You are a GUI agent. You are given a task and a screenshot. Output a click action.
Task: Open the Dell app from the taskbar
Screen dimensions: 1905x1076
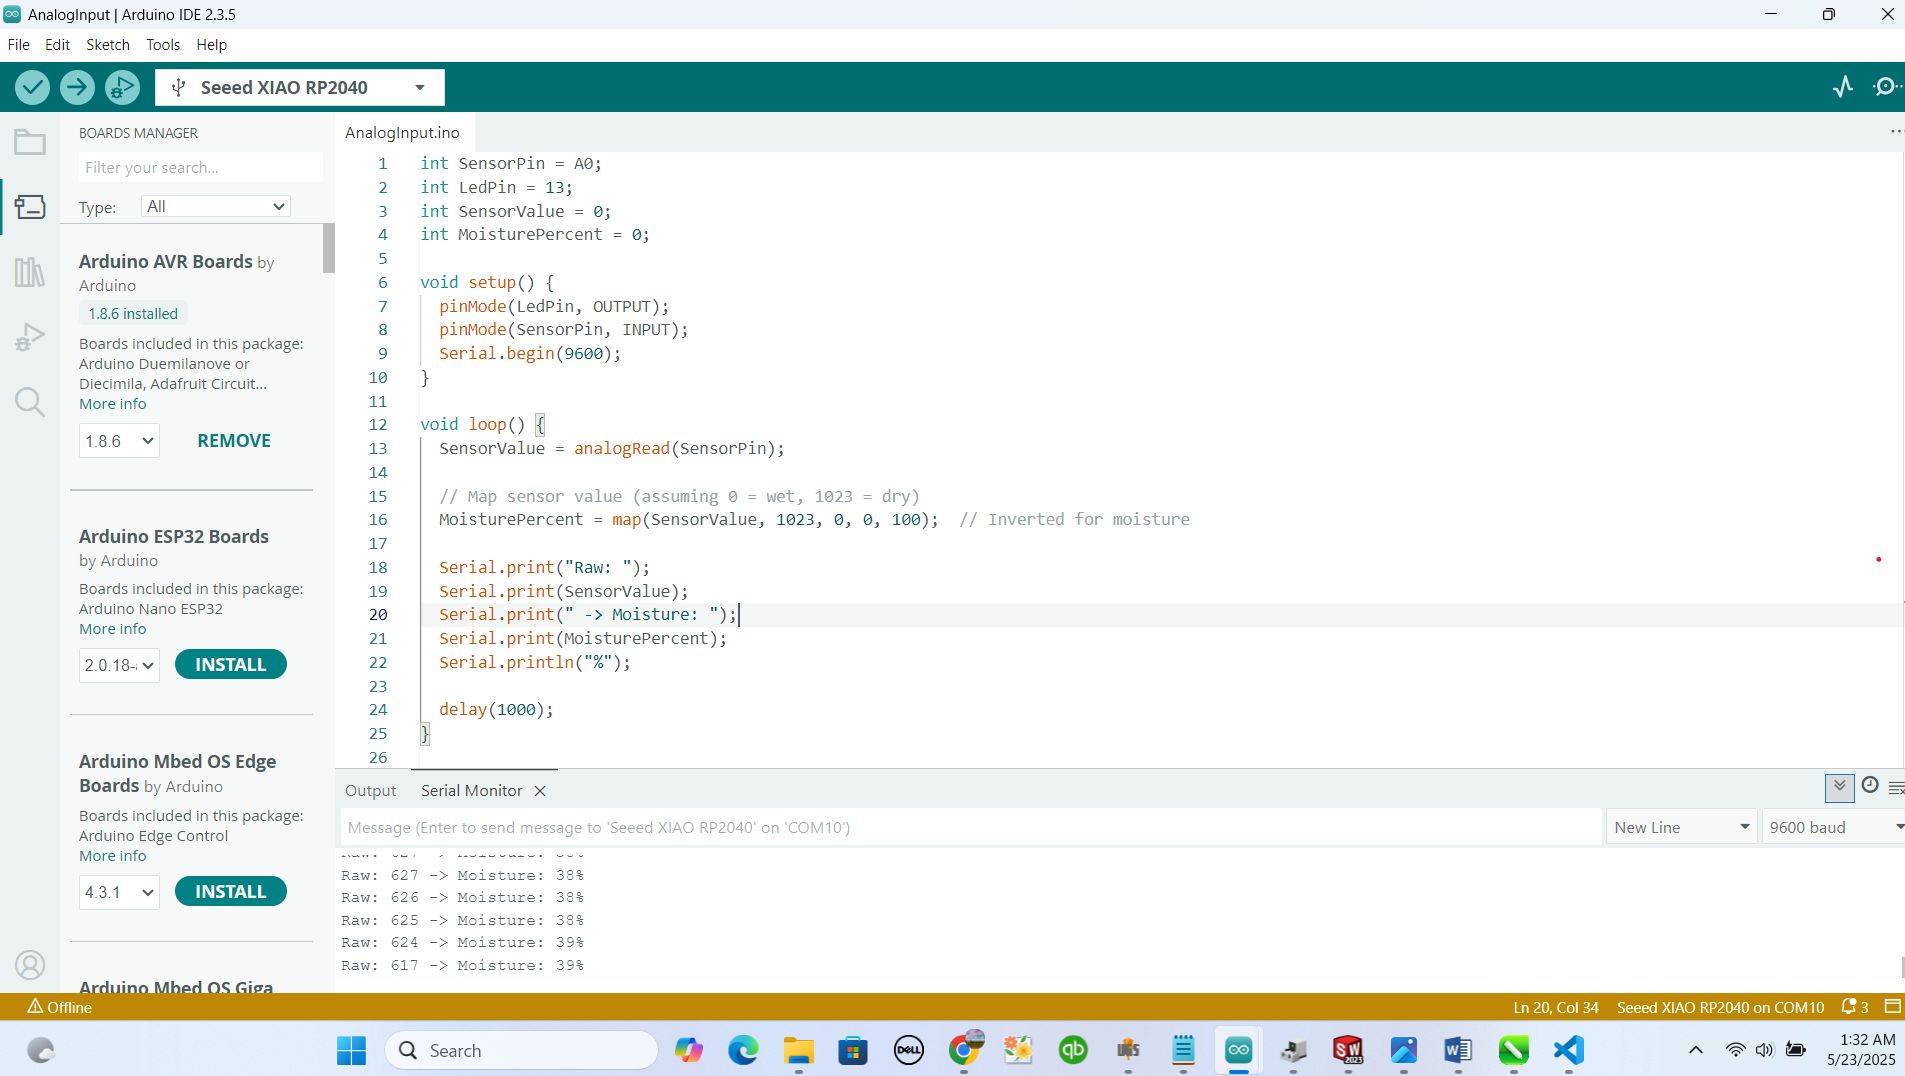pos(908,1050)
